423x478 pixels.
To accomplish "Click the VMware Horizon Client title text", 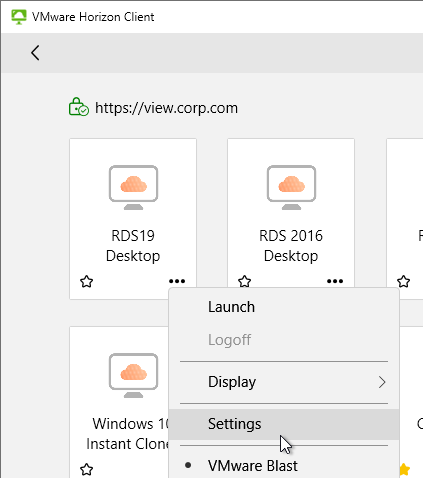I will 93,17.
